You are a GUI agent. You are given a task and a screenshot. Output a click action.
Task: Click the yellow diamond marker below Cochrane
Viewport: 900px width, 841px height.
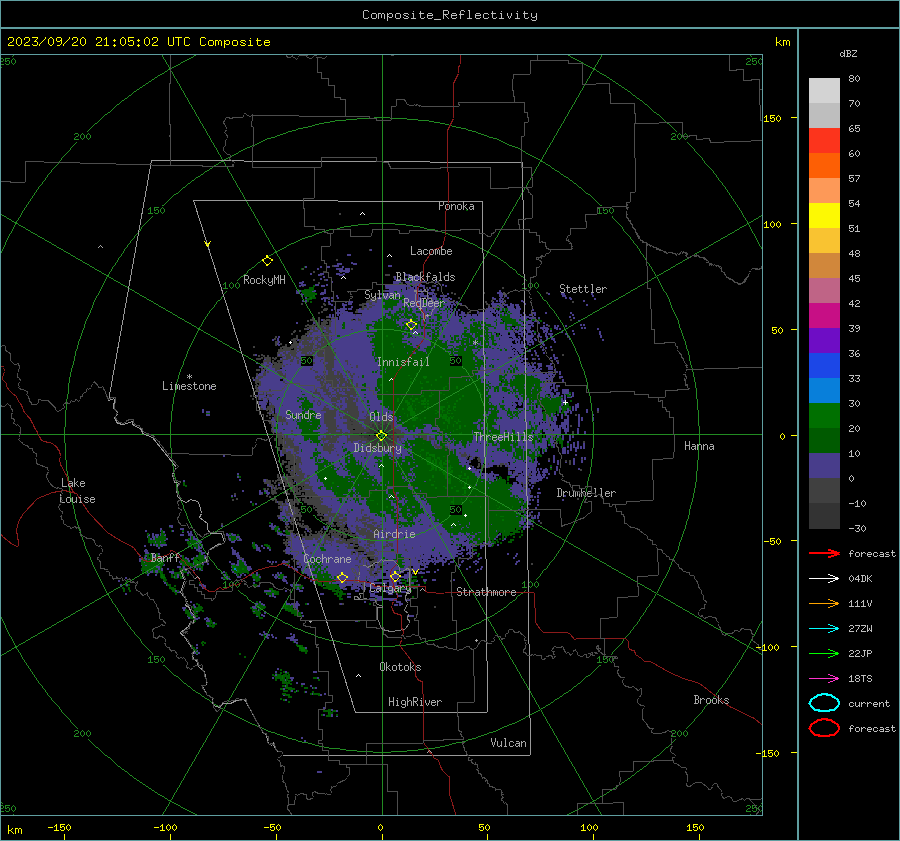click(x=342, y=578)
